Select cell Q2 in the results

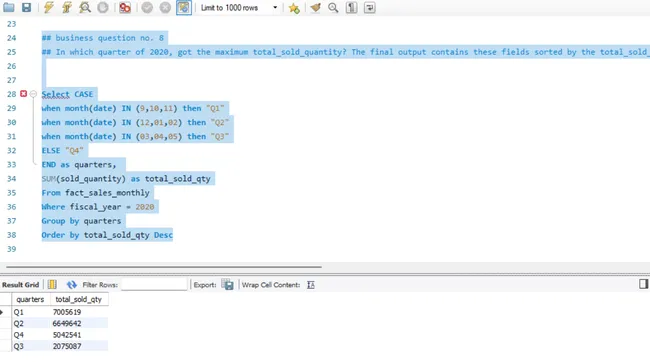pyautogui.click(x=31, y=323)
